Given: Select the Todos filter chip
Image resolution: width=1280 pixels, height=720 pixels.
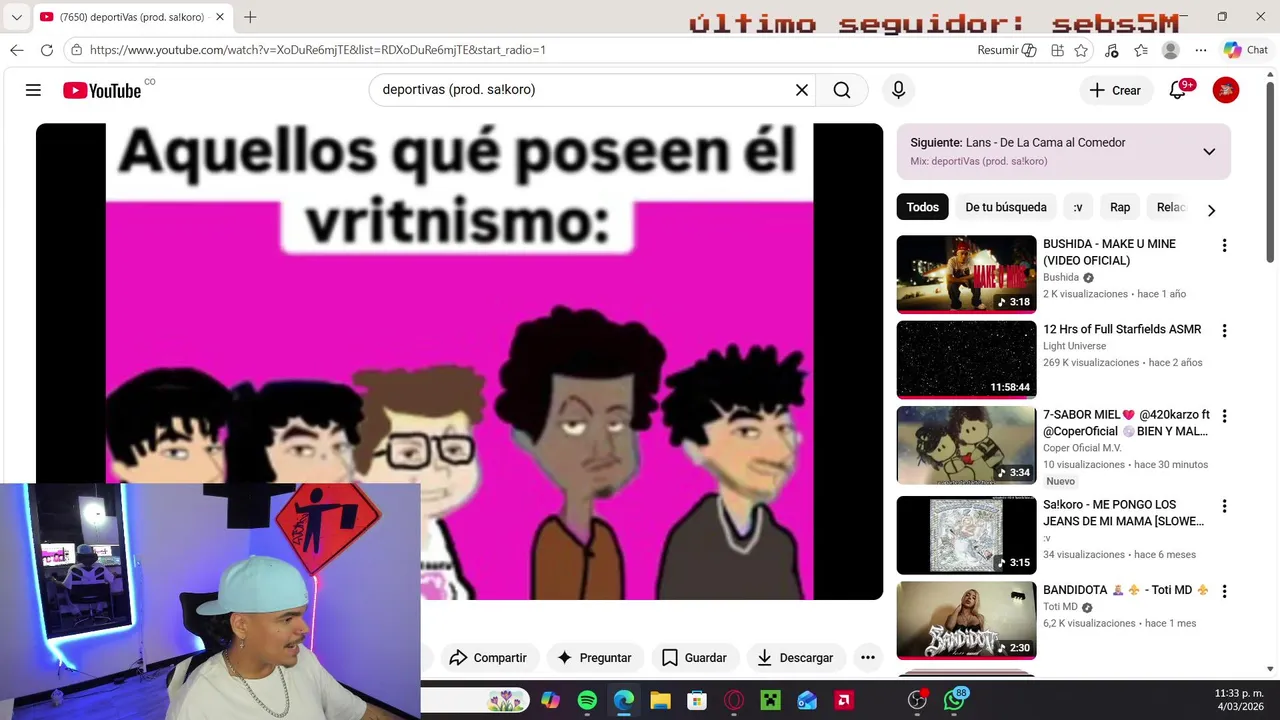Looking at the screenshot, I should point(922,207).
